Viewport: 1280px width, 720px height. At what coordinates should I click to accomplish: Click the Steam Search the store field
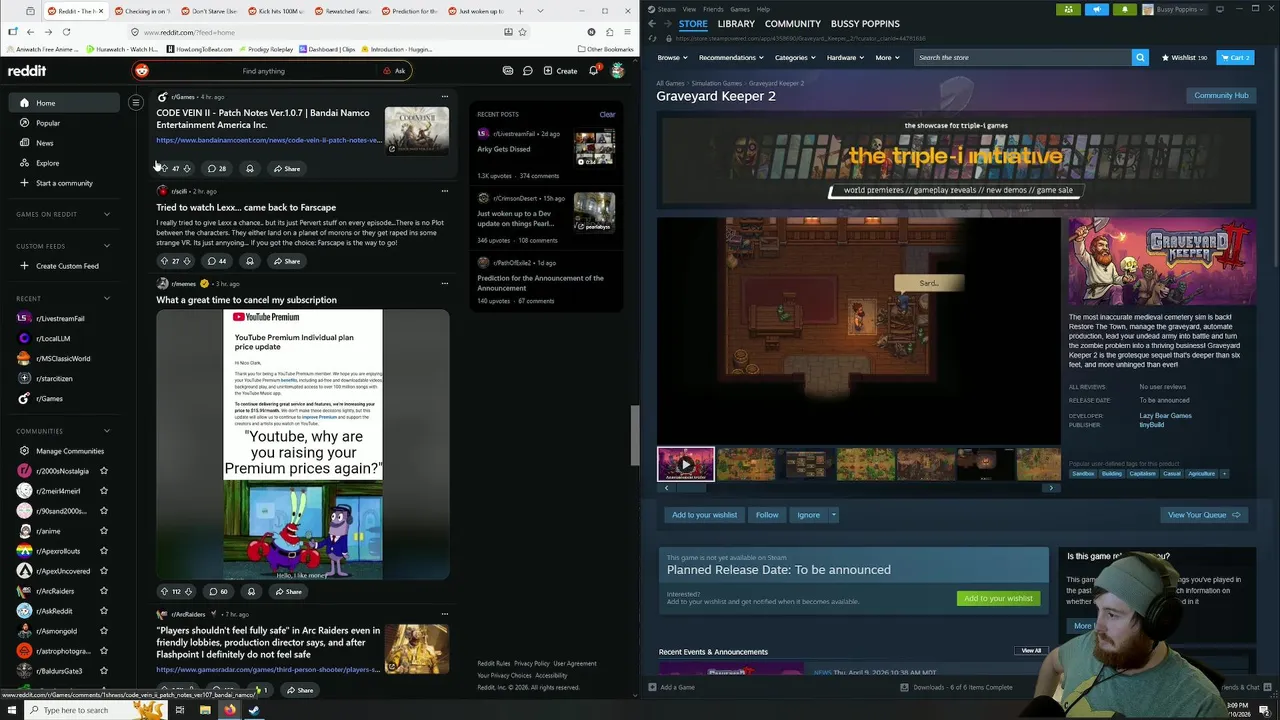click(1024, 57)
